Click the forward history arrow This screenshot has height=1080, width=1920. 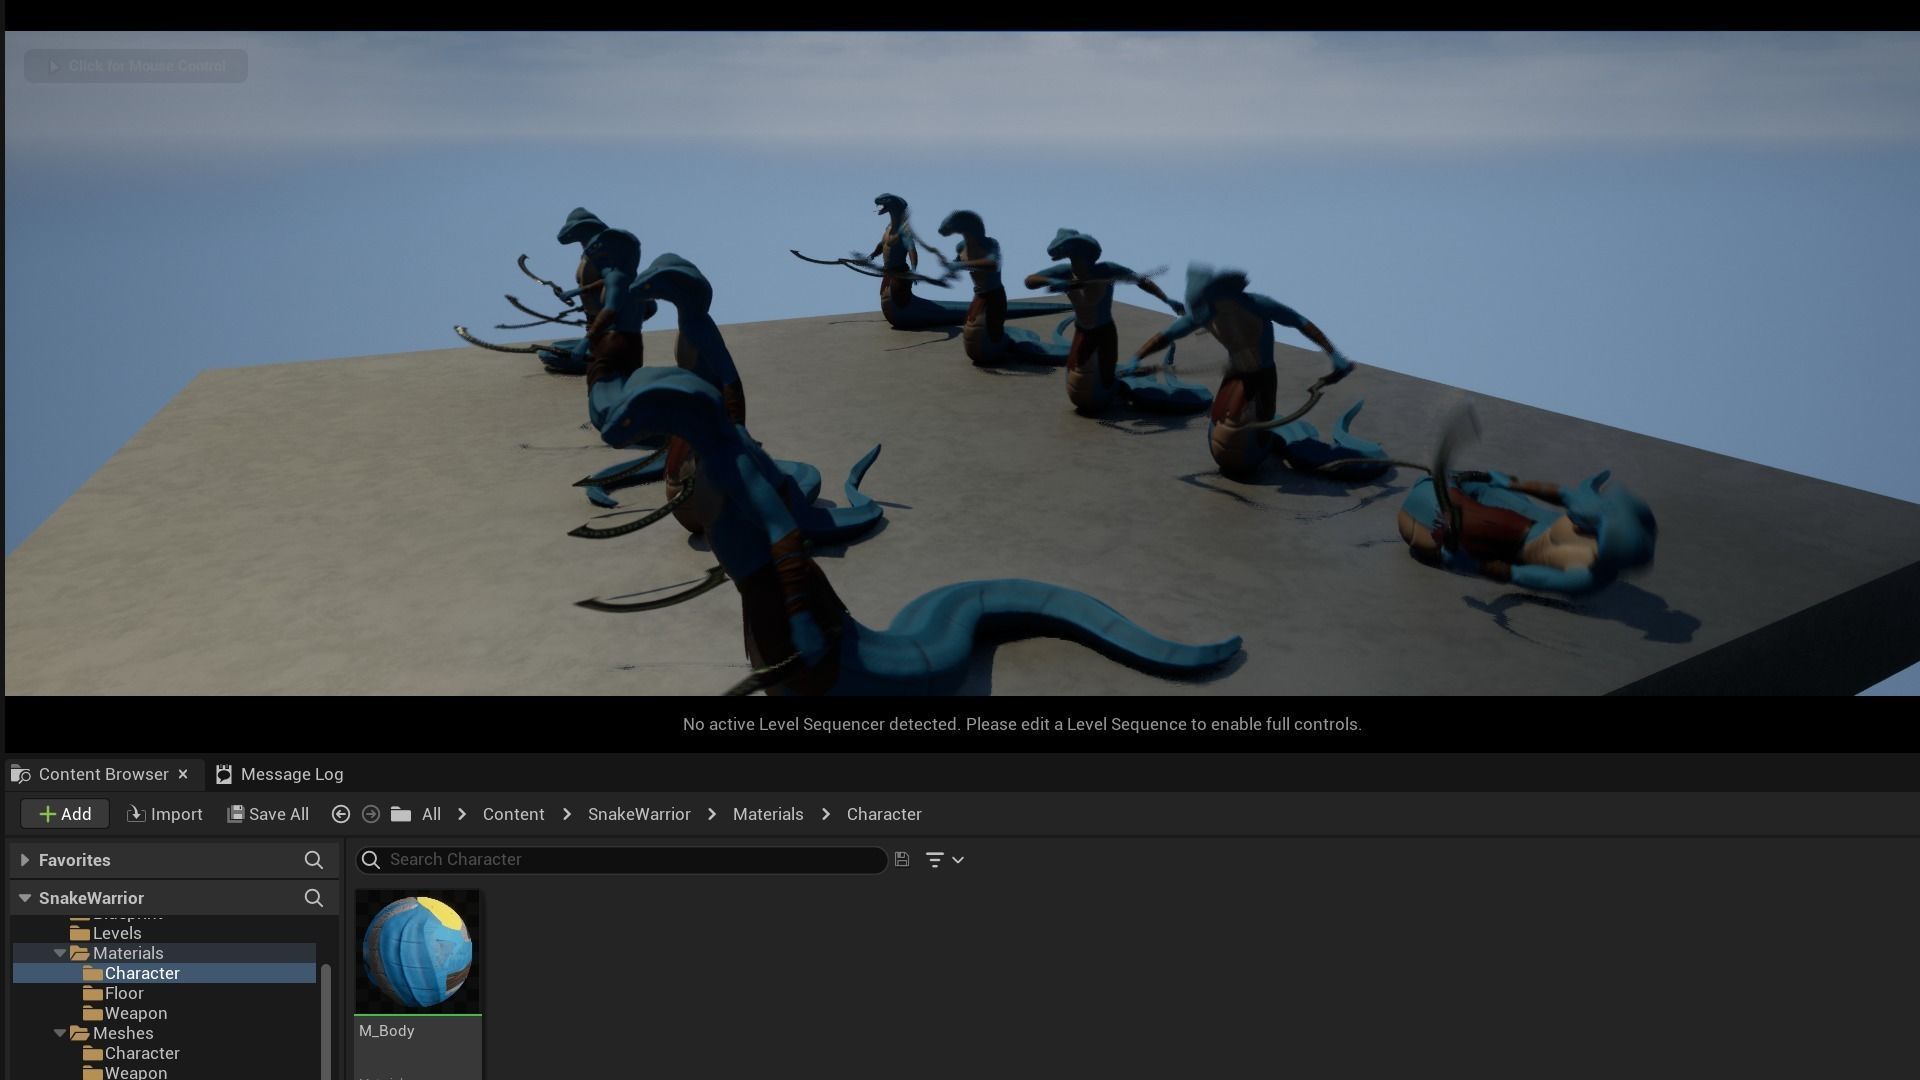point(371,814)
